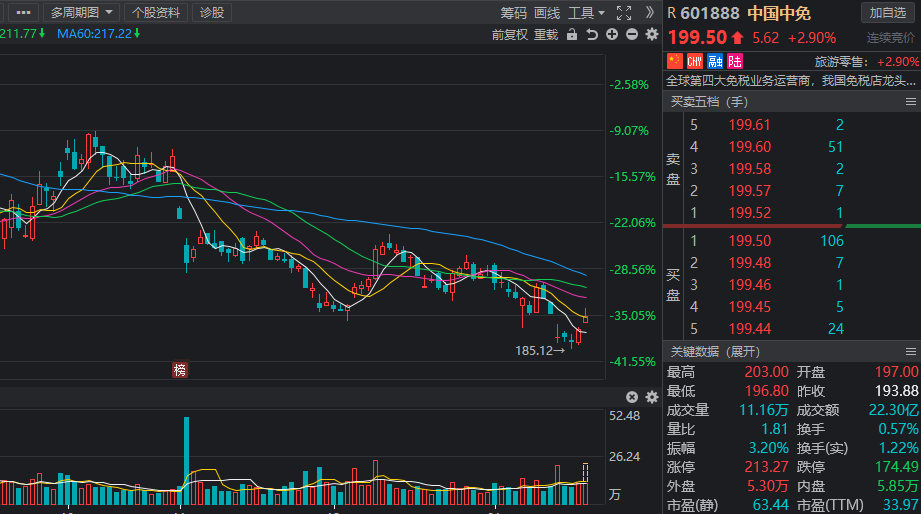This screenshot has height=514, width=921.
Task: Open the more options ellipsis button
Action: (x=23, y=13)
